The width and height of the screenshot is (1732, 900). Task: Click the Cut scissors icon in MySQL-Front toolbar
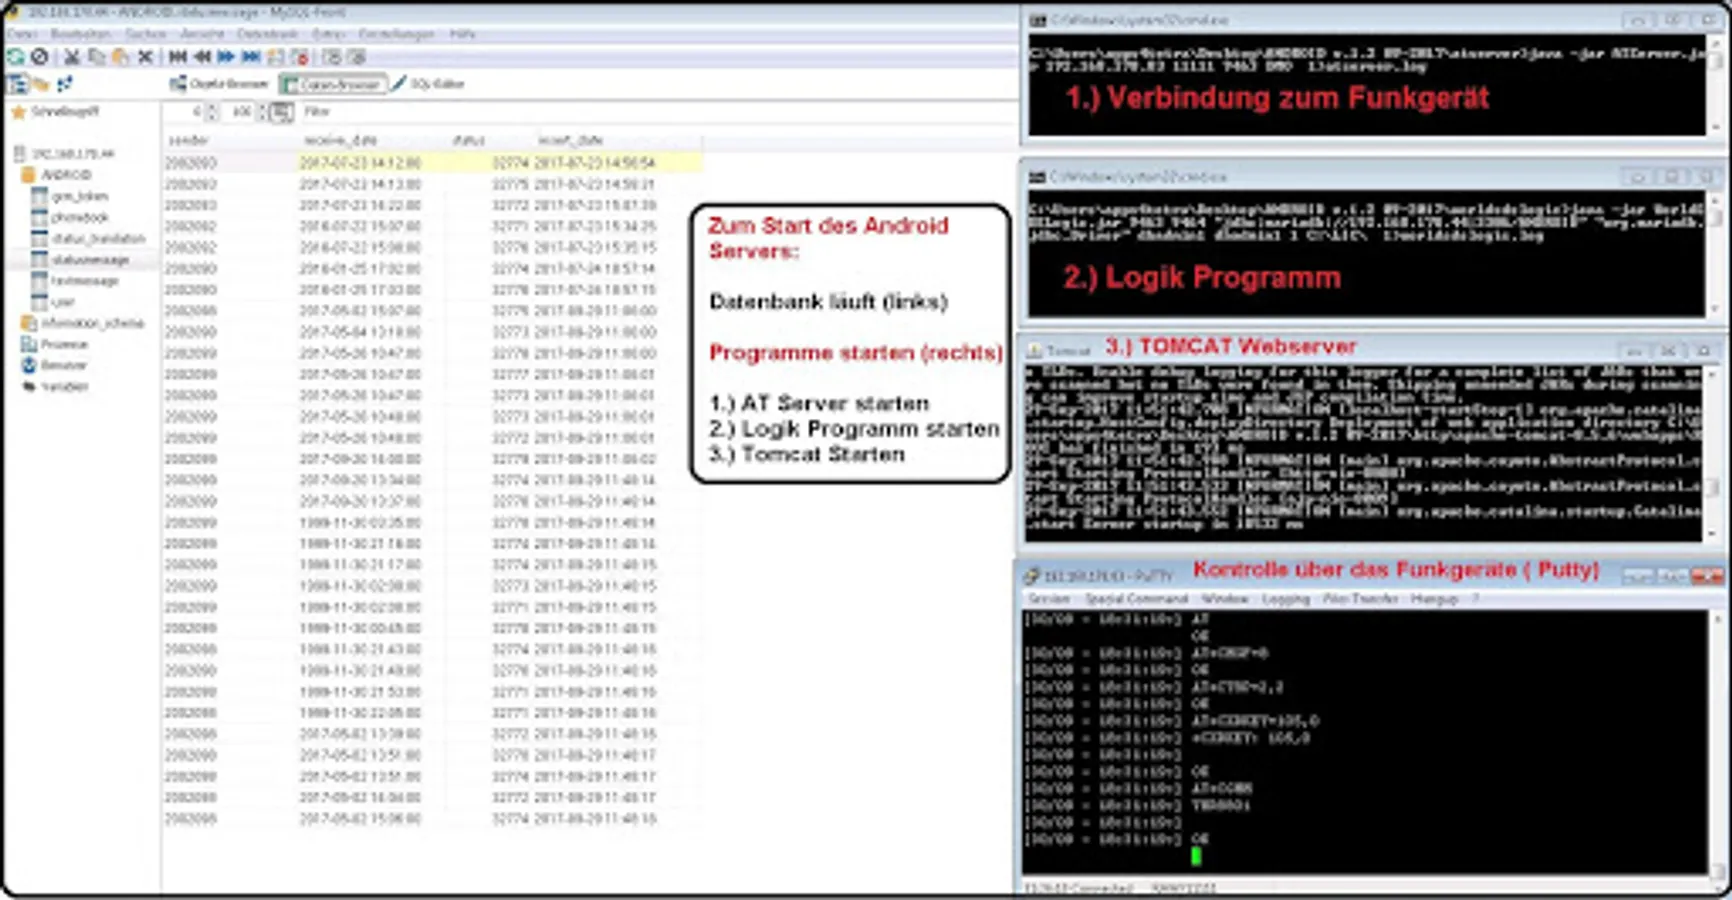[x=72, y=57]
